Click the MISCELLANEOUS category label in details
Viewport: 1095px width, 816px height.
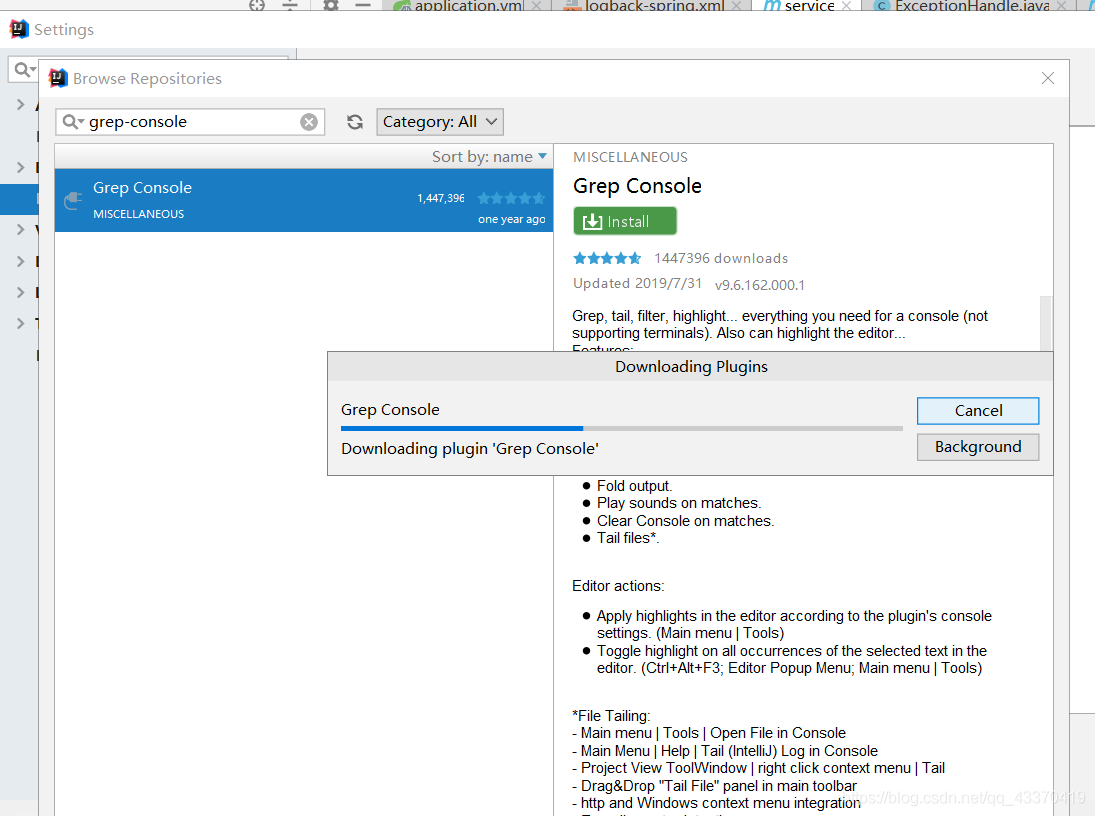pos(630,157)
